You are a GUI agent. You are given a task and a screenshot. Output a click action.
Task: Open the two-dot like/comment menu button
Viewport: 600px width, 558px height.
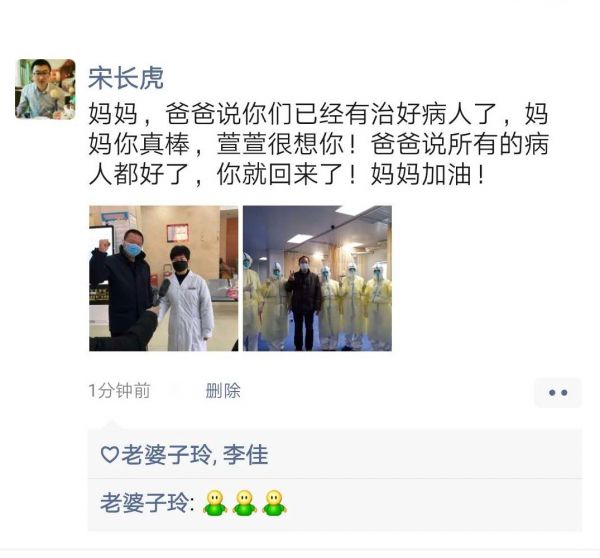558,393
